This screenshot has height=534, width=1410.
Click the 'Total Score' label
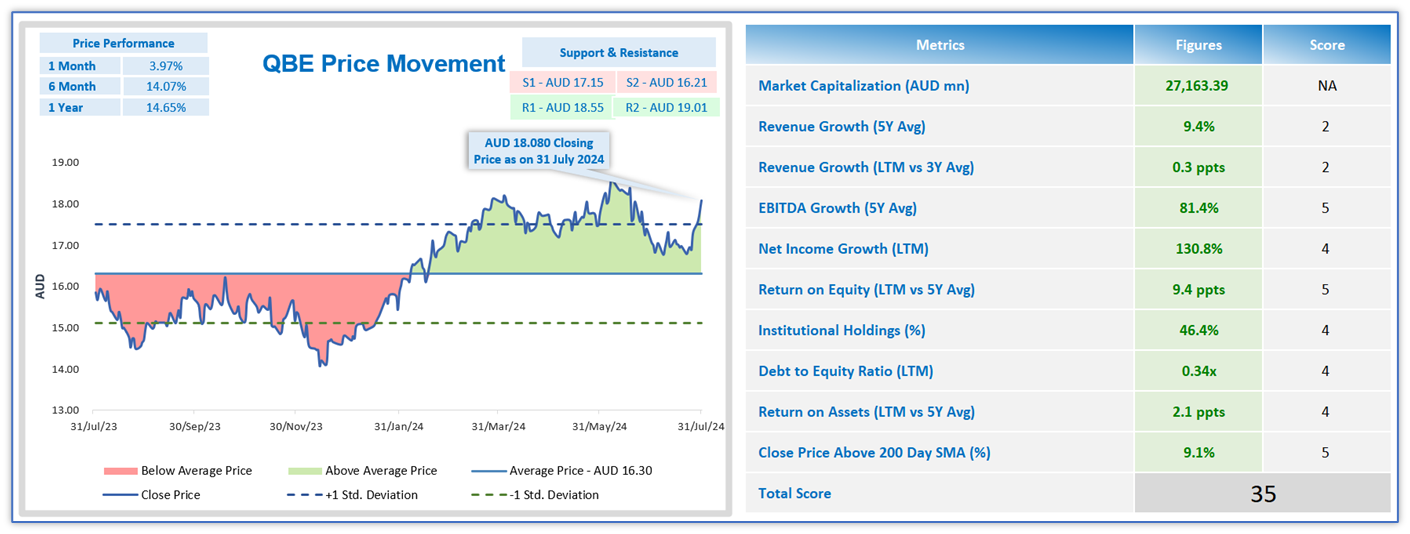click(795, 493)
